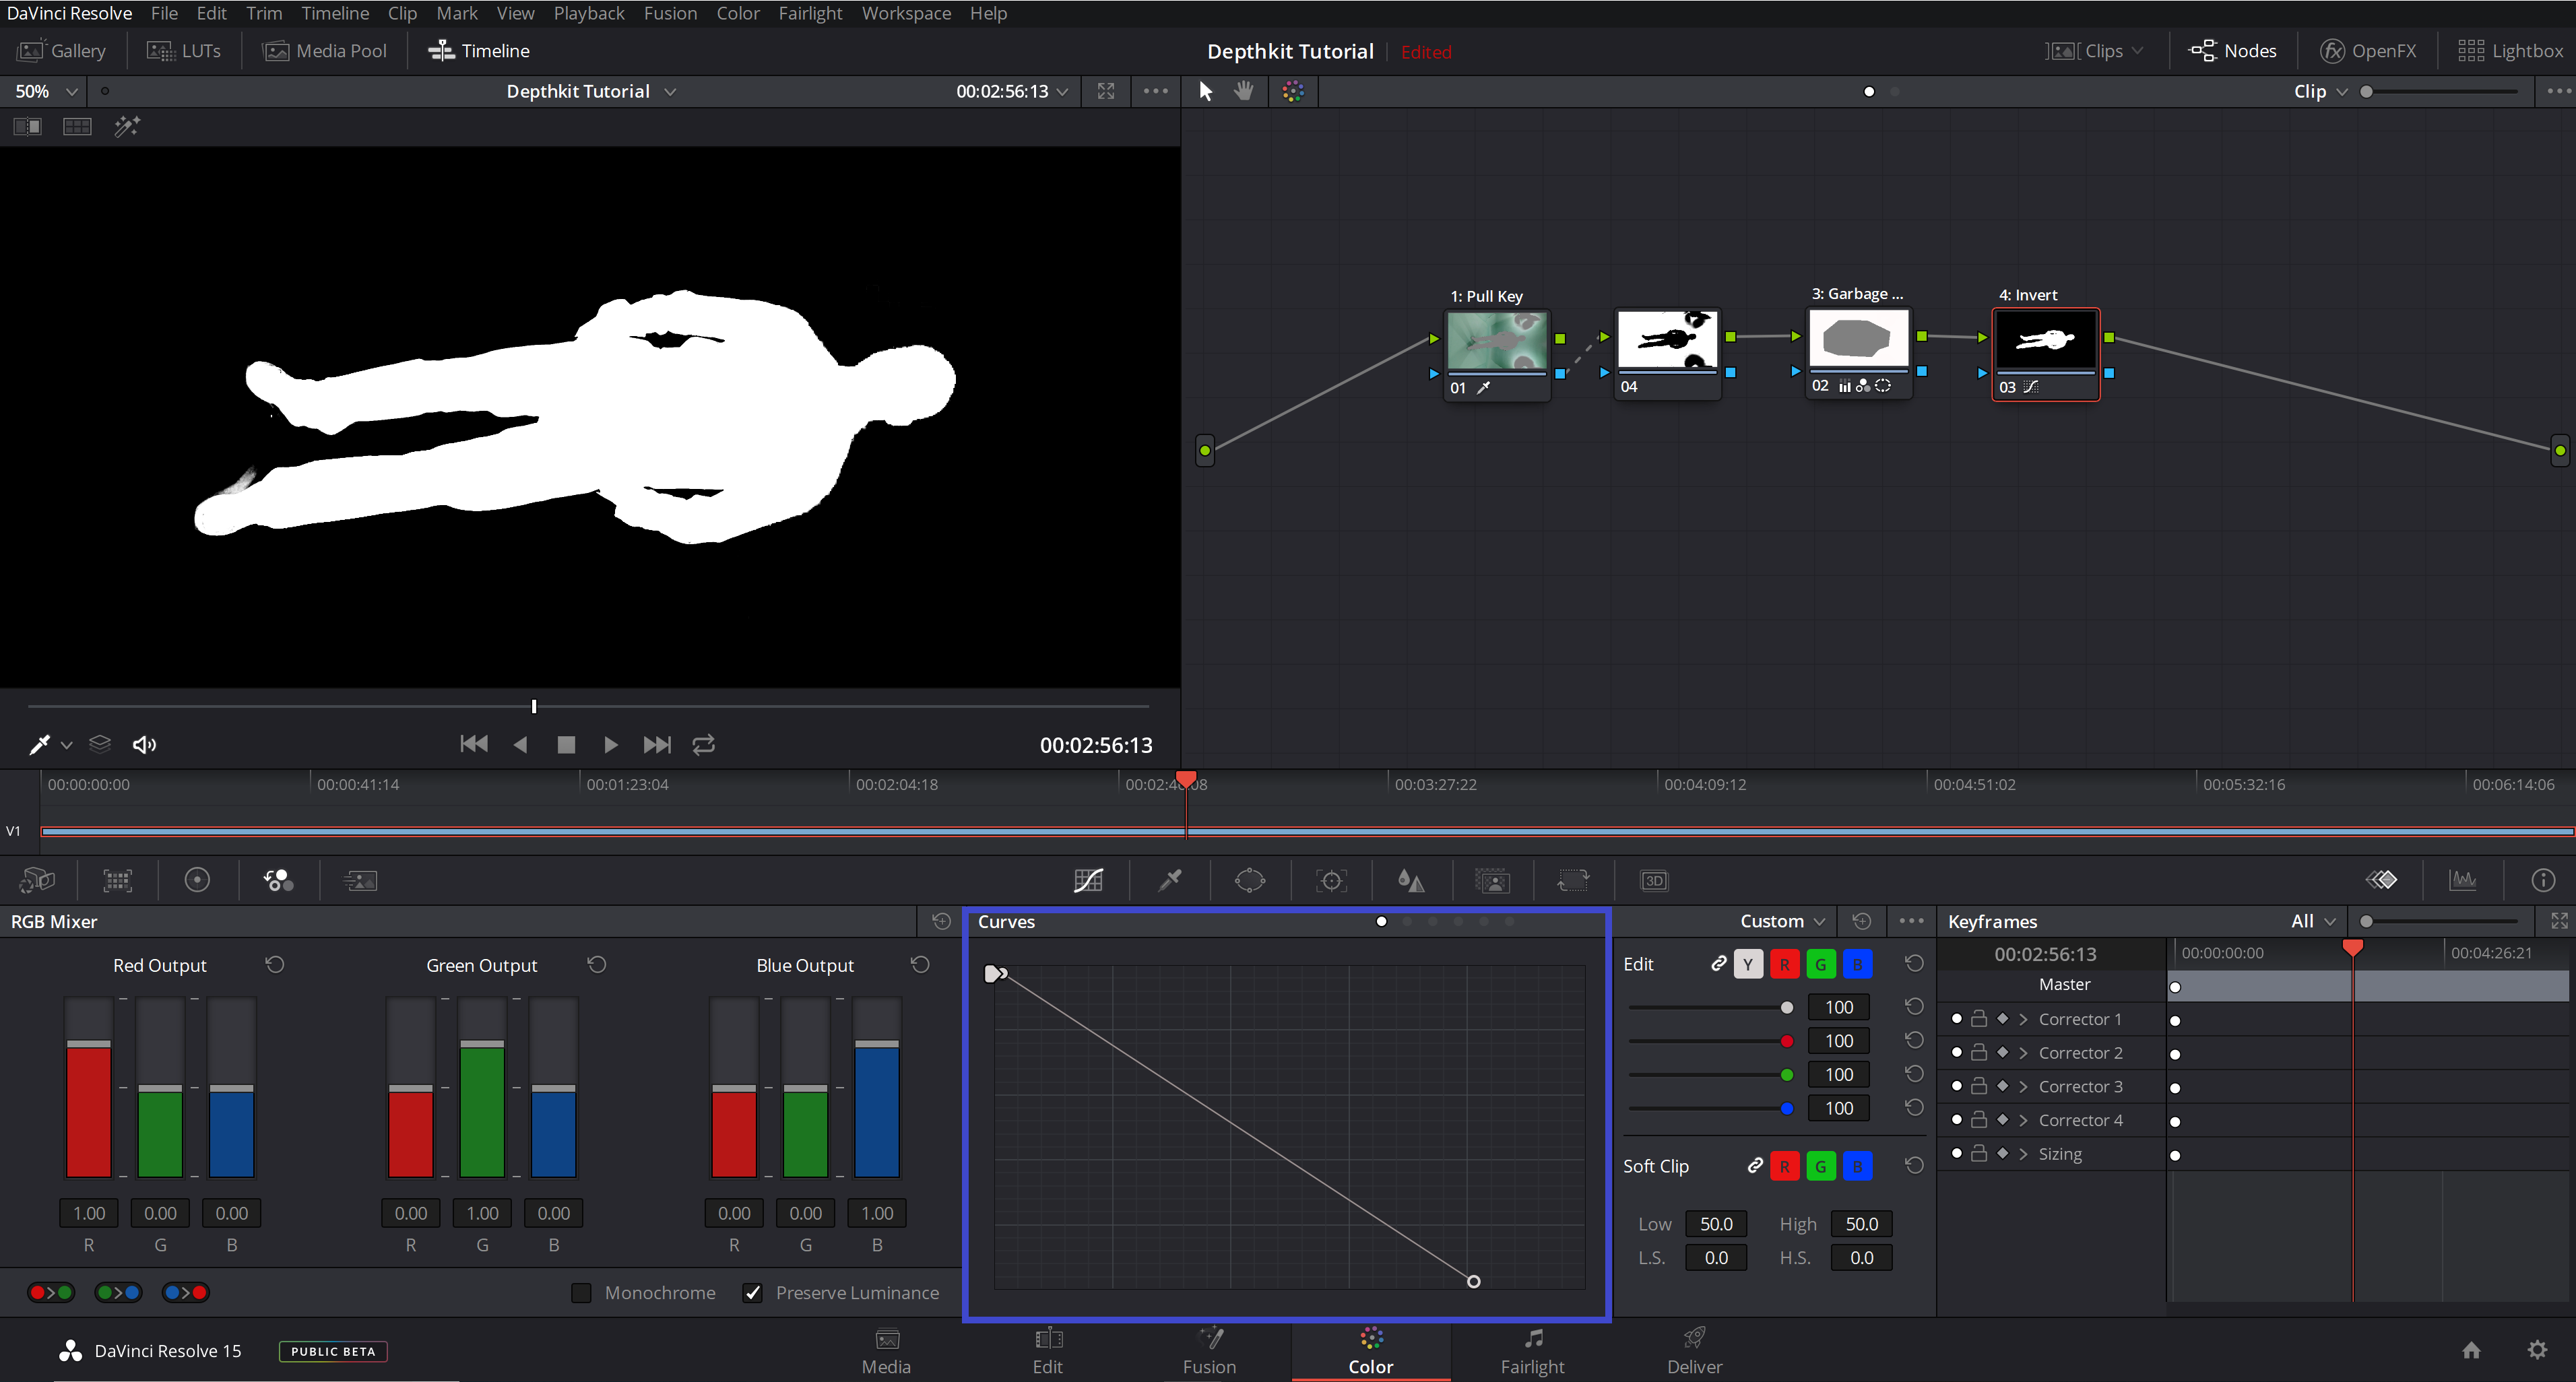Open the Sizing palette icon

(x=1573, y=880)
